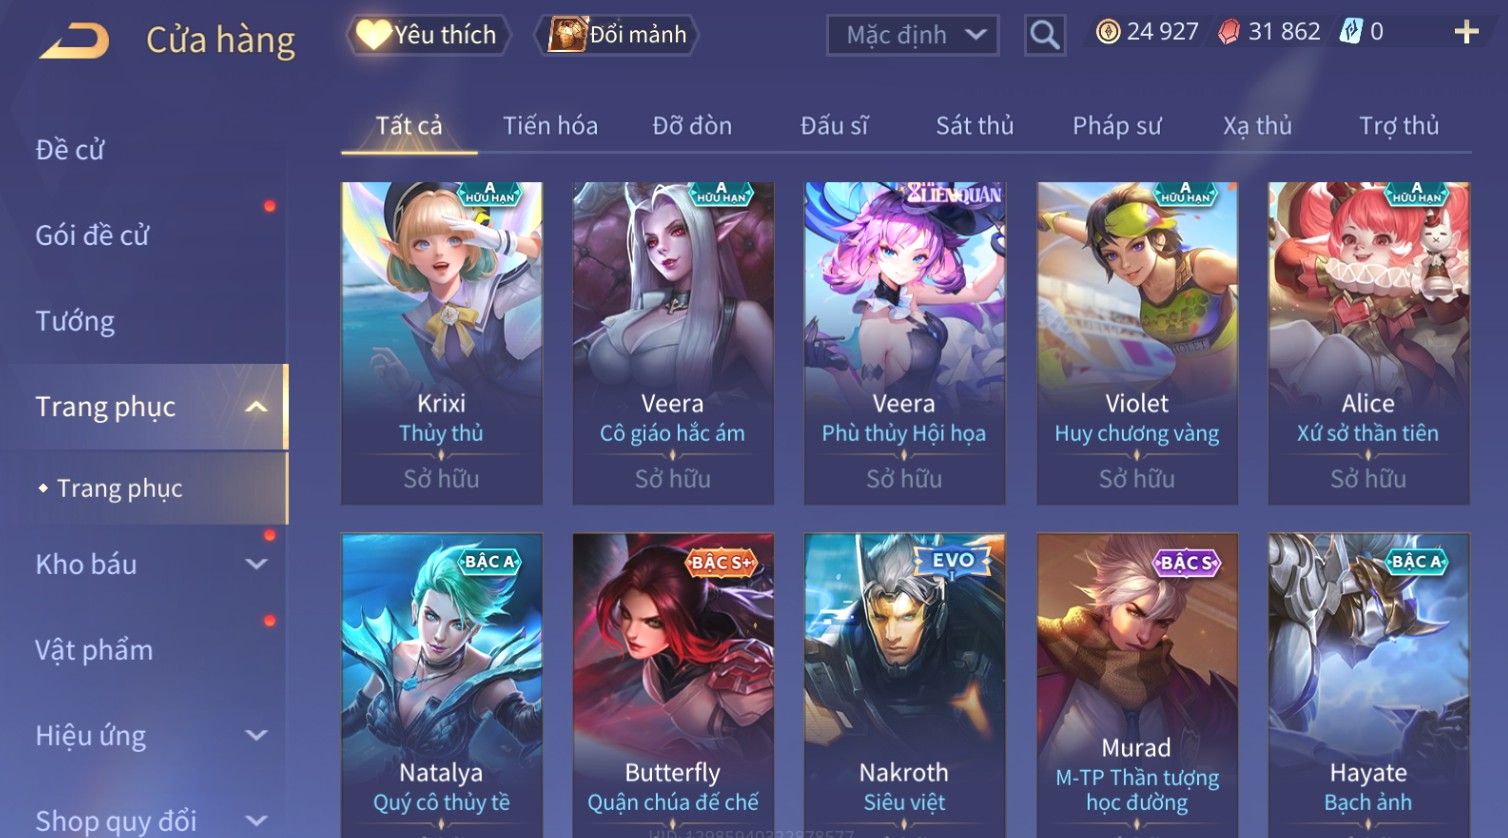Go to Tướng in sidebar
Screen dimensions: 1508x838
point(75,321)
